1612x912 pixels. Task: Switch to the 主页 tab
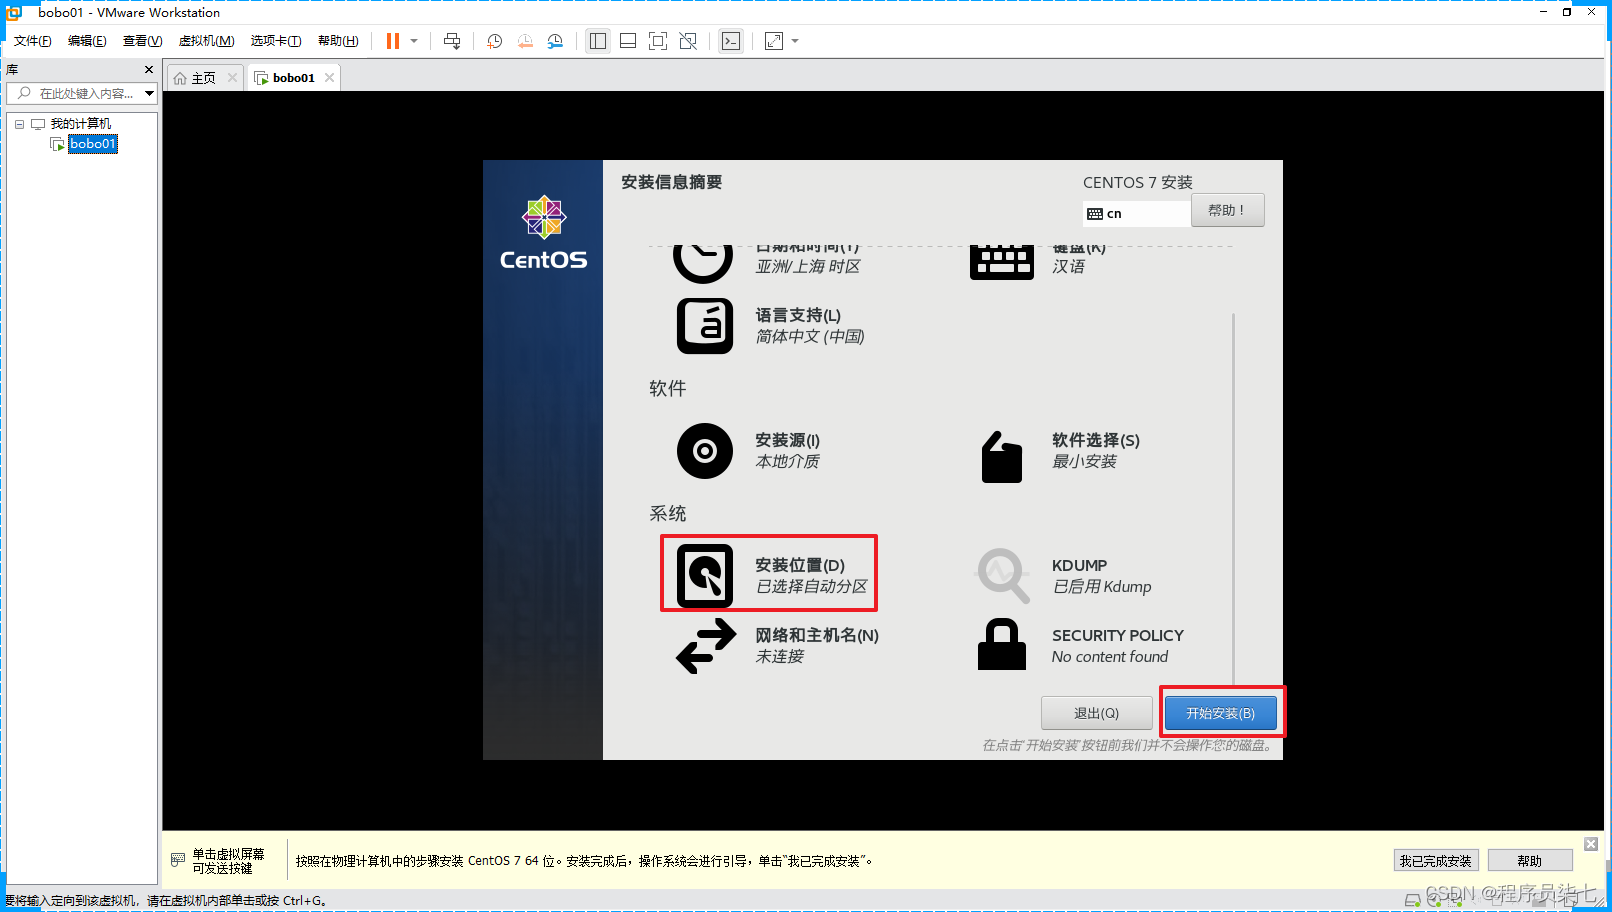200,77
